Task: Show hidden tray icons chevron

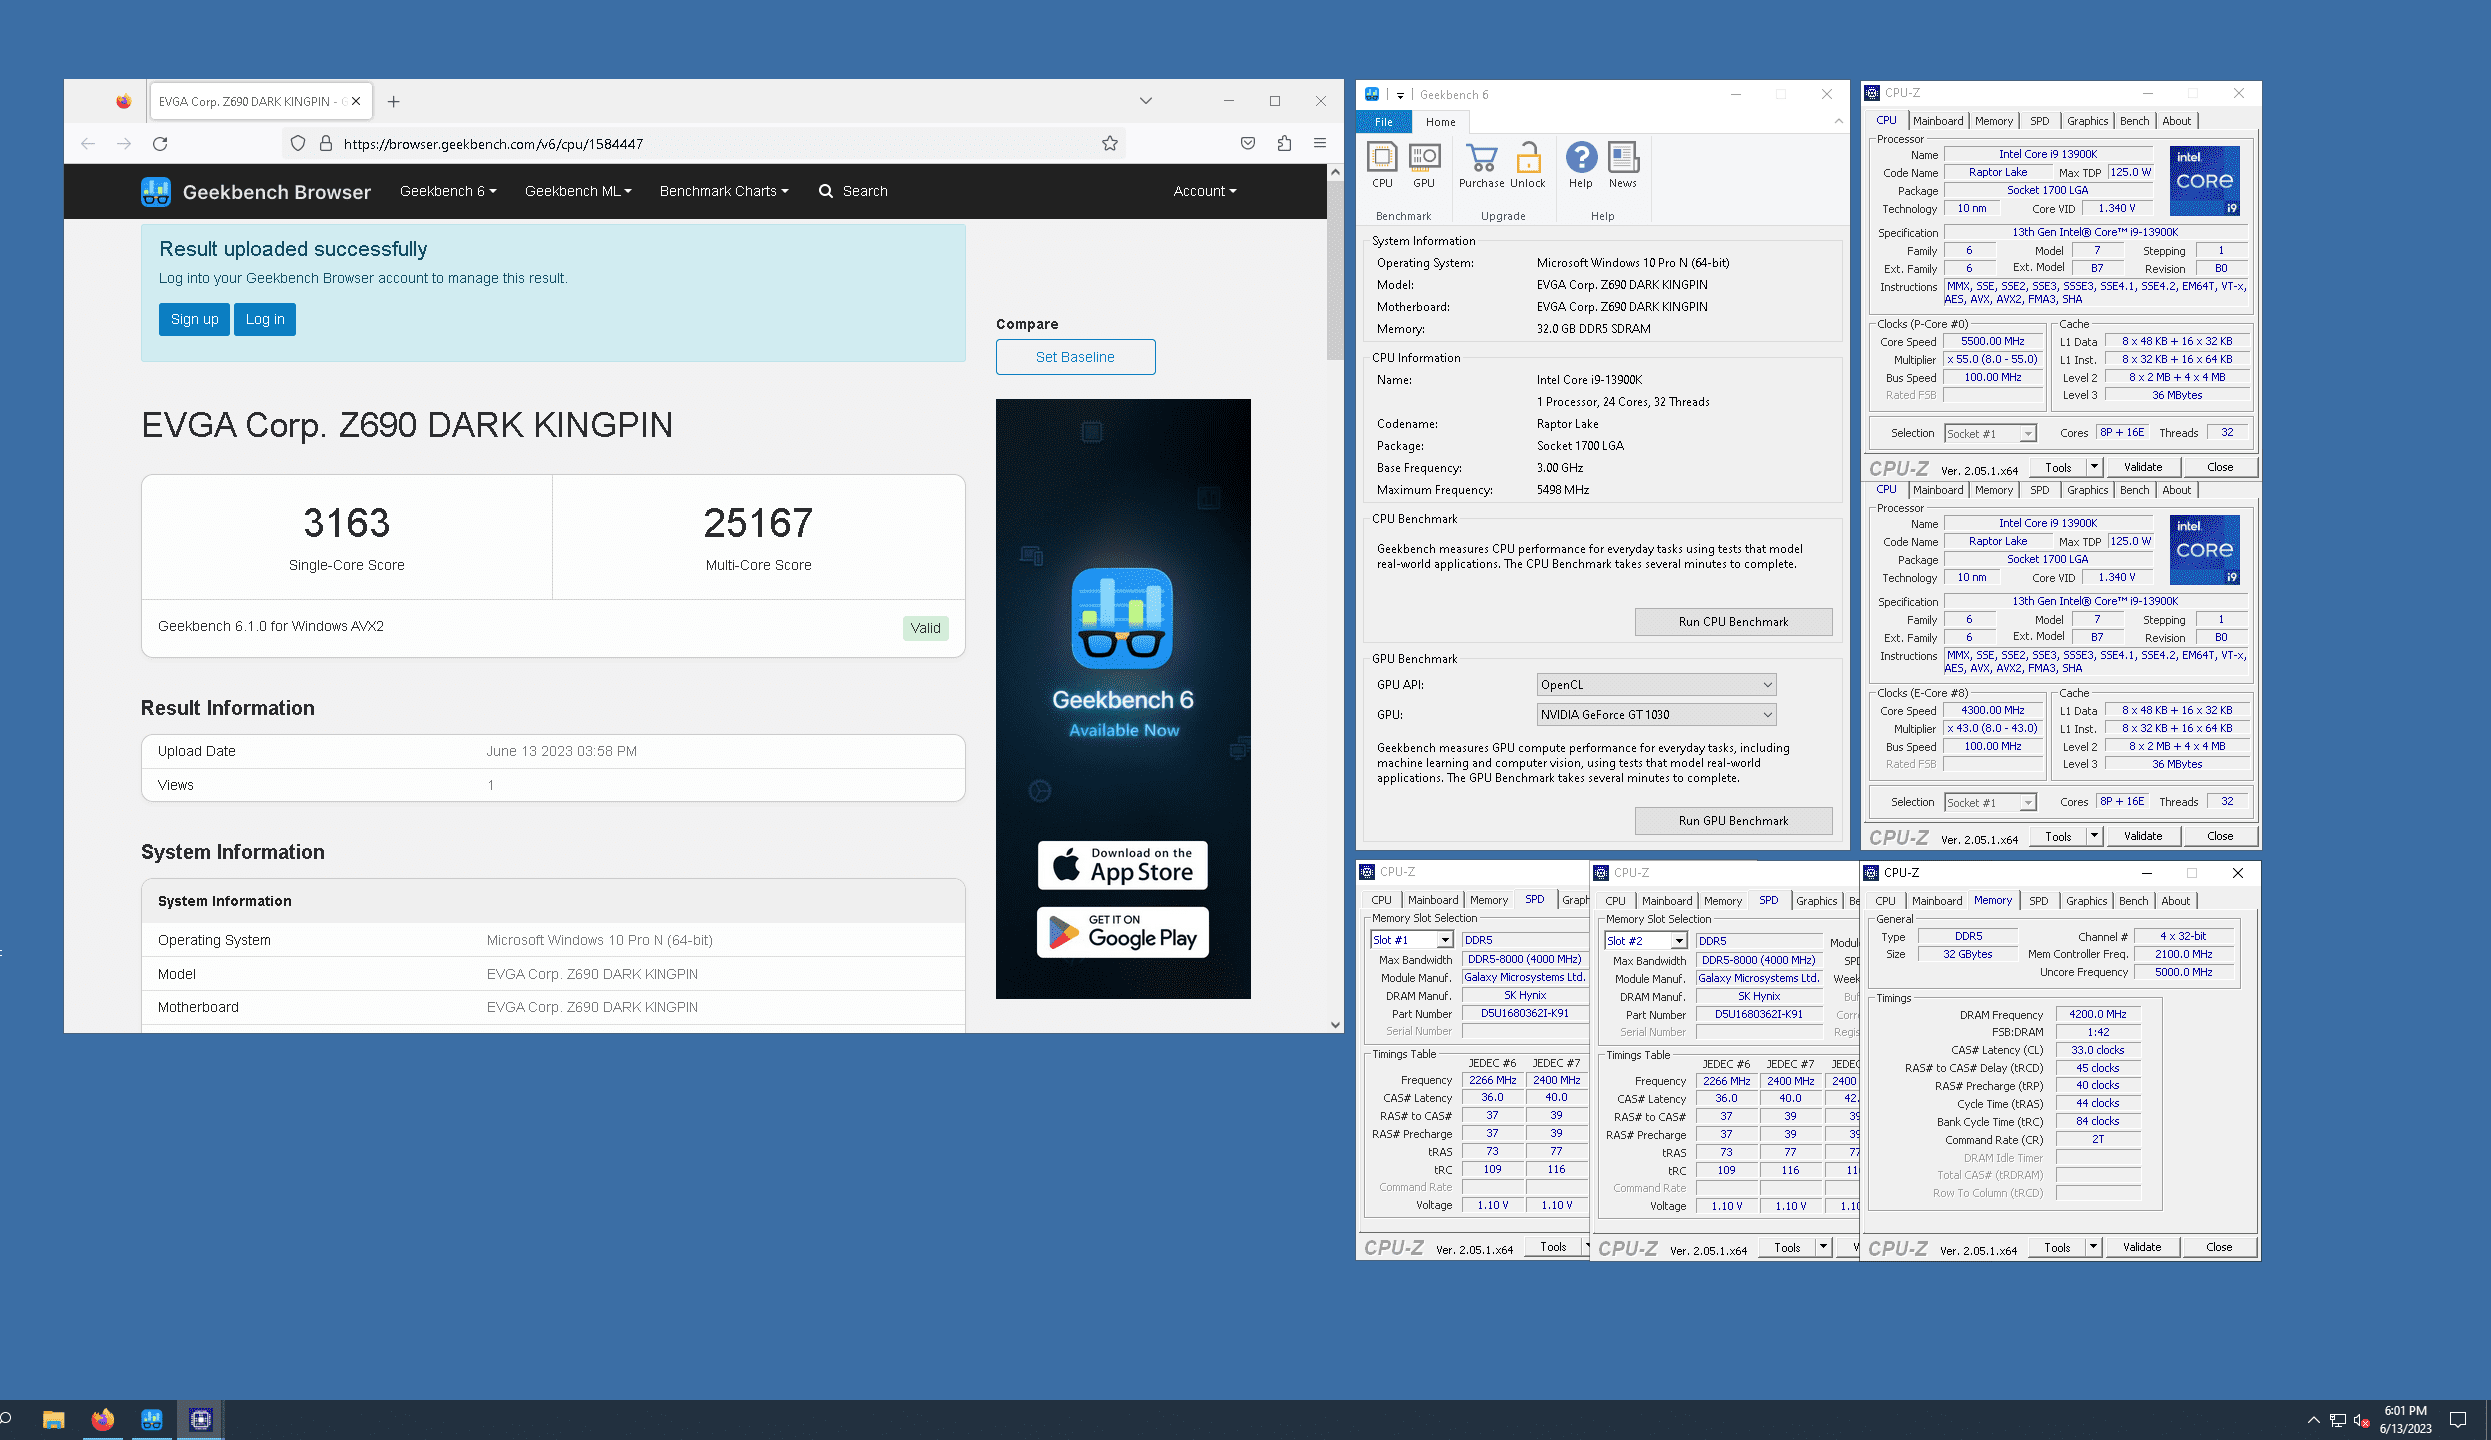Action: 2313,1420
